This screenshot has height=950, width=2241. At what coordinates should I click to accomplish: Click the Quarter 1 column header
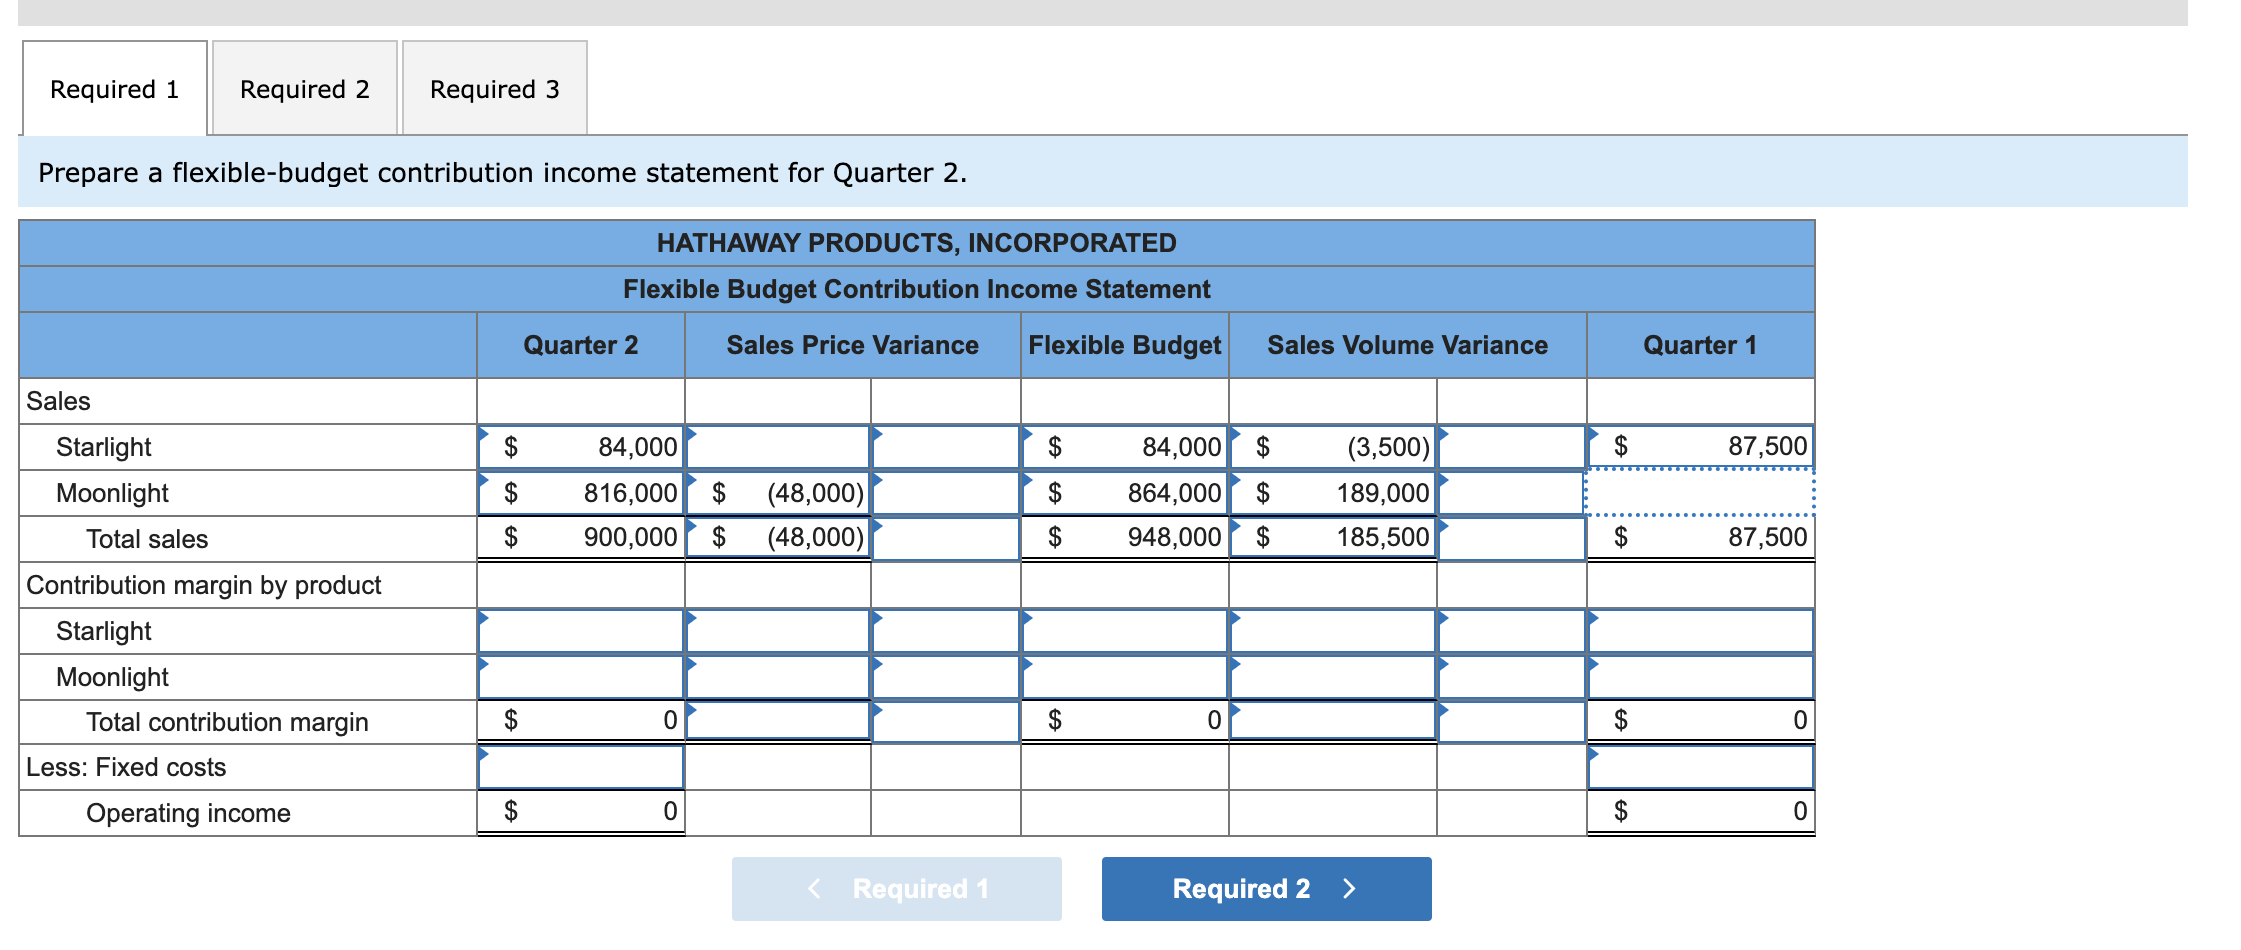(x=1700, y=345)
